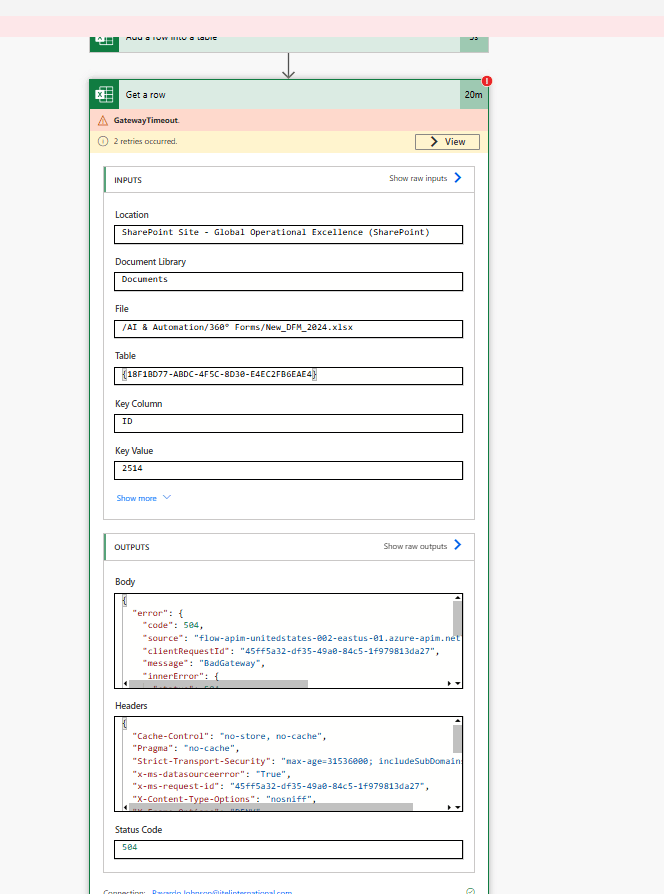664x894 pixels.
Task: Click the Headers scroll down arrow
Action: pyautogui.click(x=458, y=807)
